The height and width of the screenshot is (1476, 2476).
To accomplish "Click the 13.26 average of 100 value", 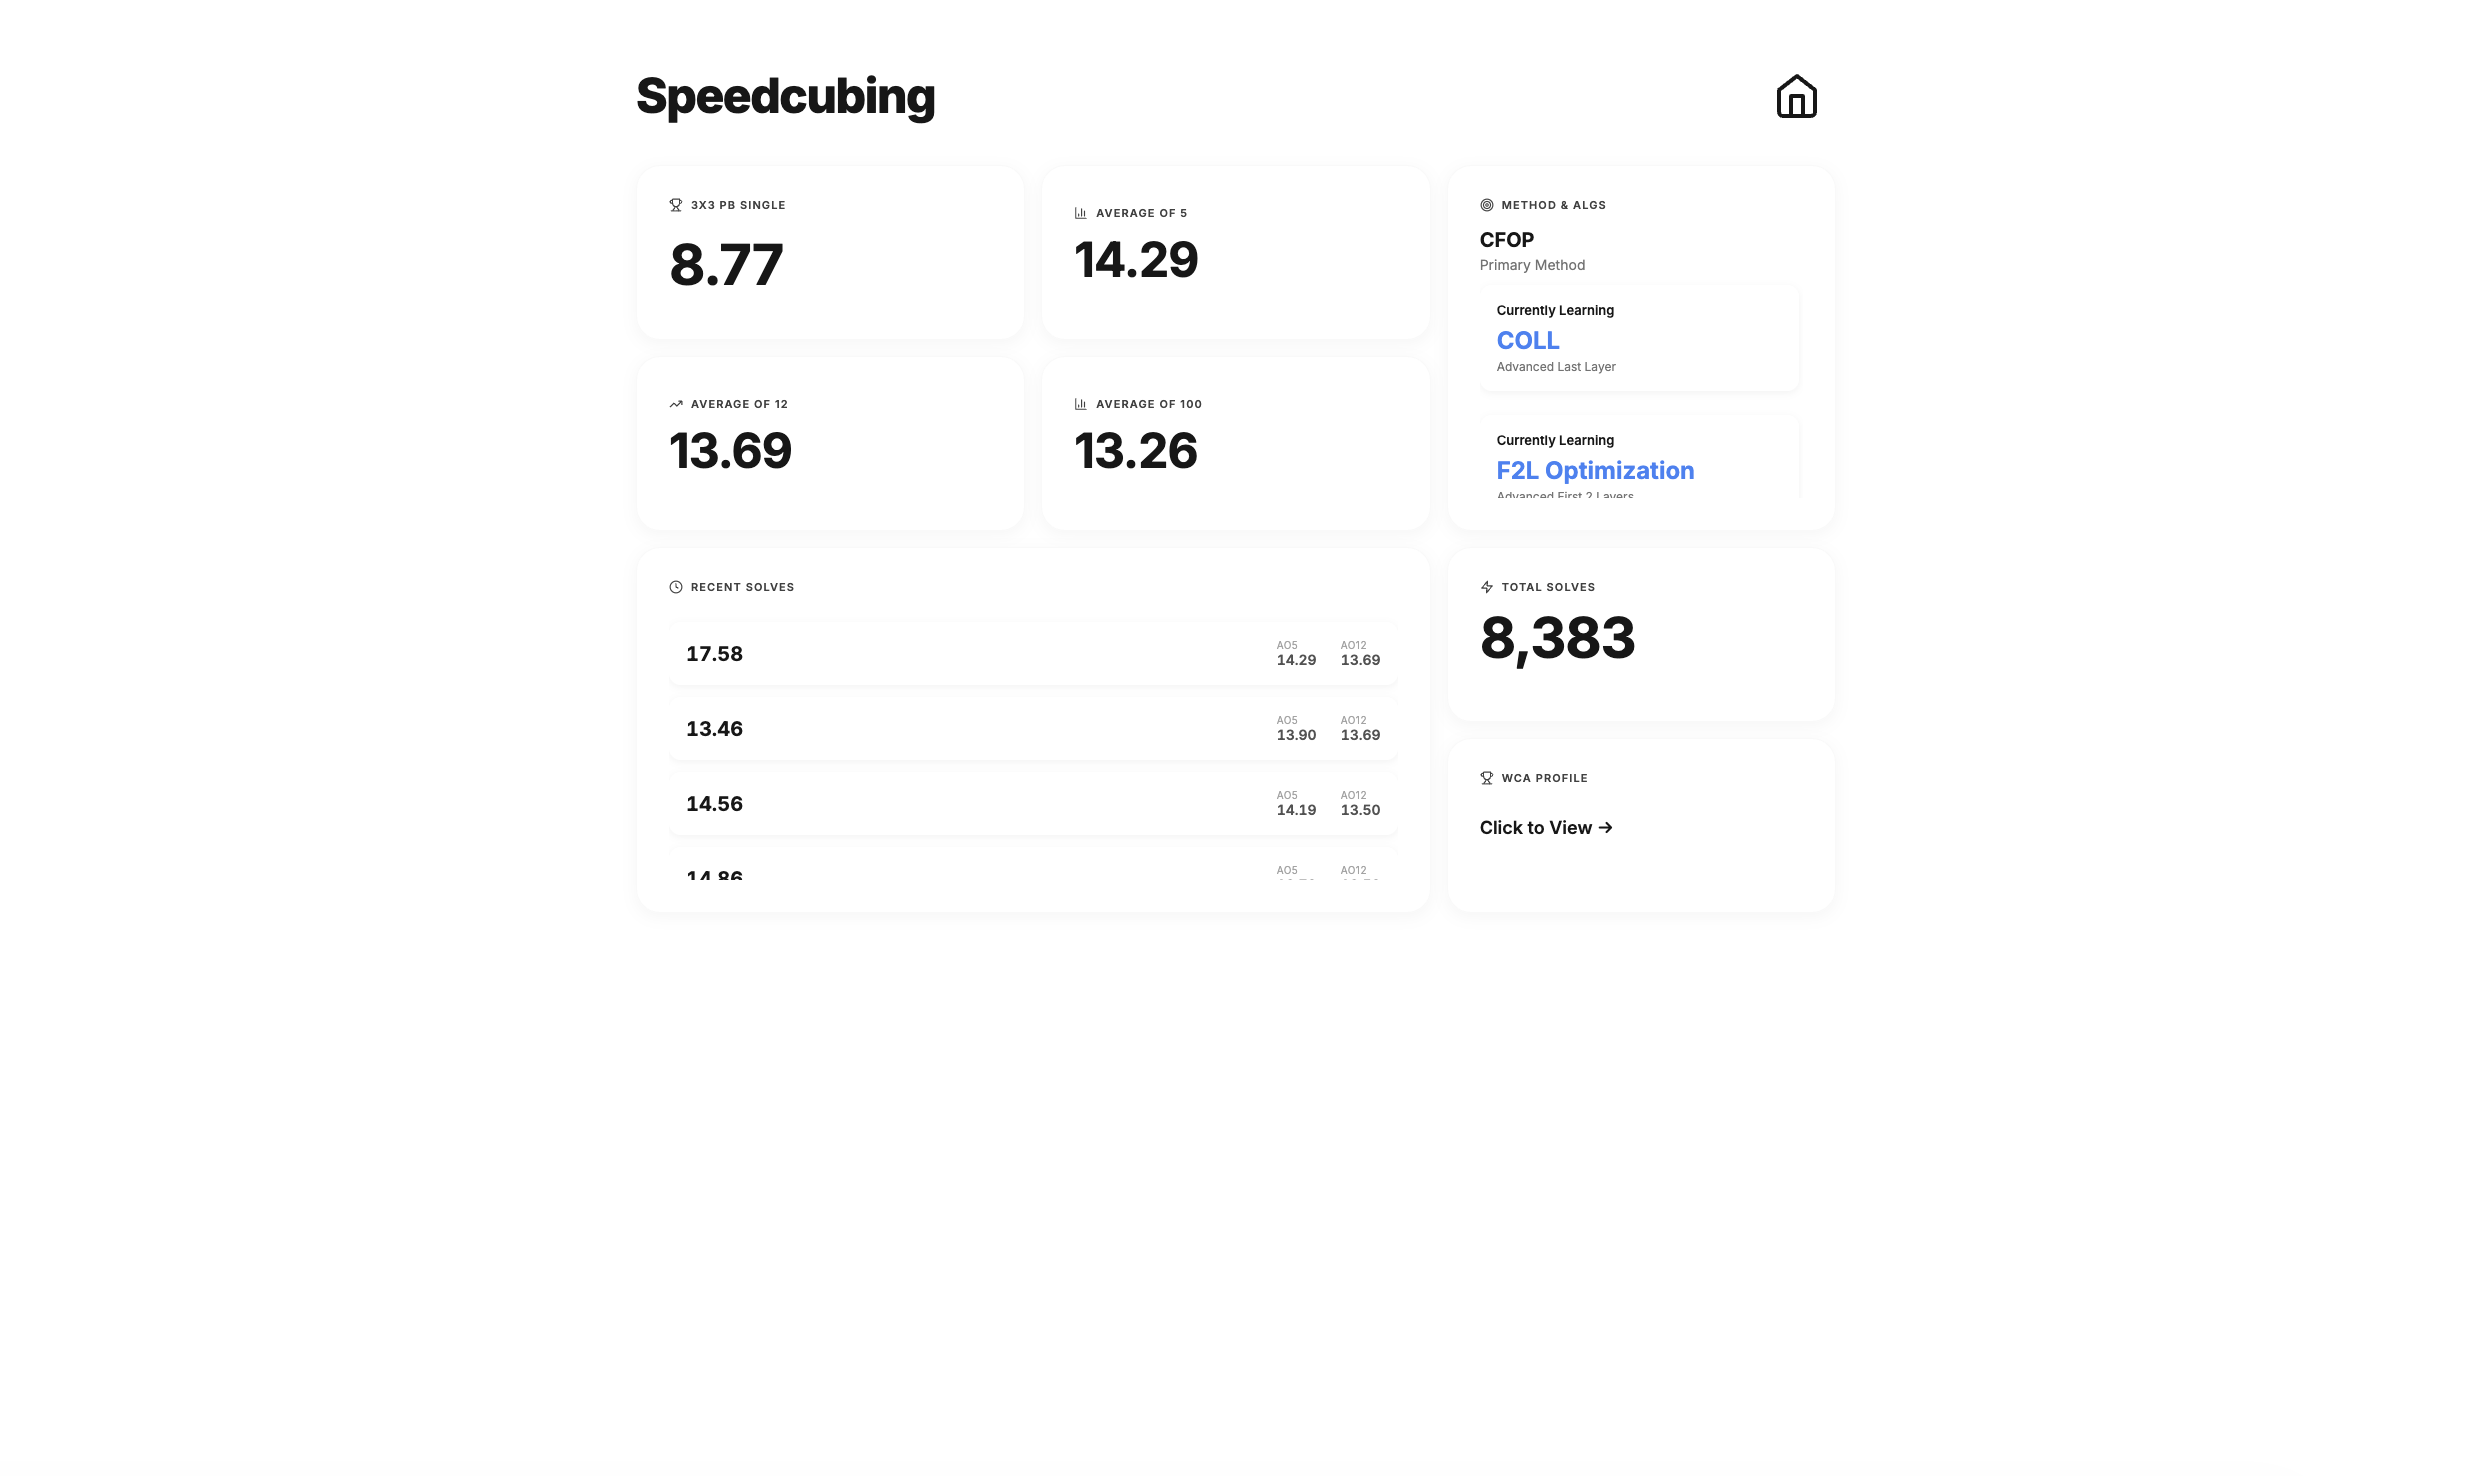I will 1135,451.
